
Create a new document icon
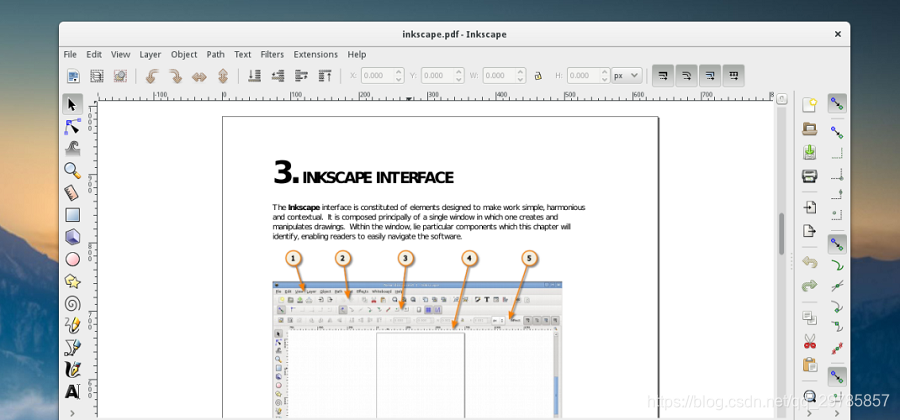809,104
